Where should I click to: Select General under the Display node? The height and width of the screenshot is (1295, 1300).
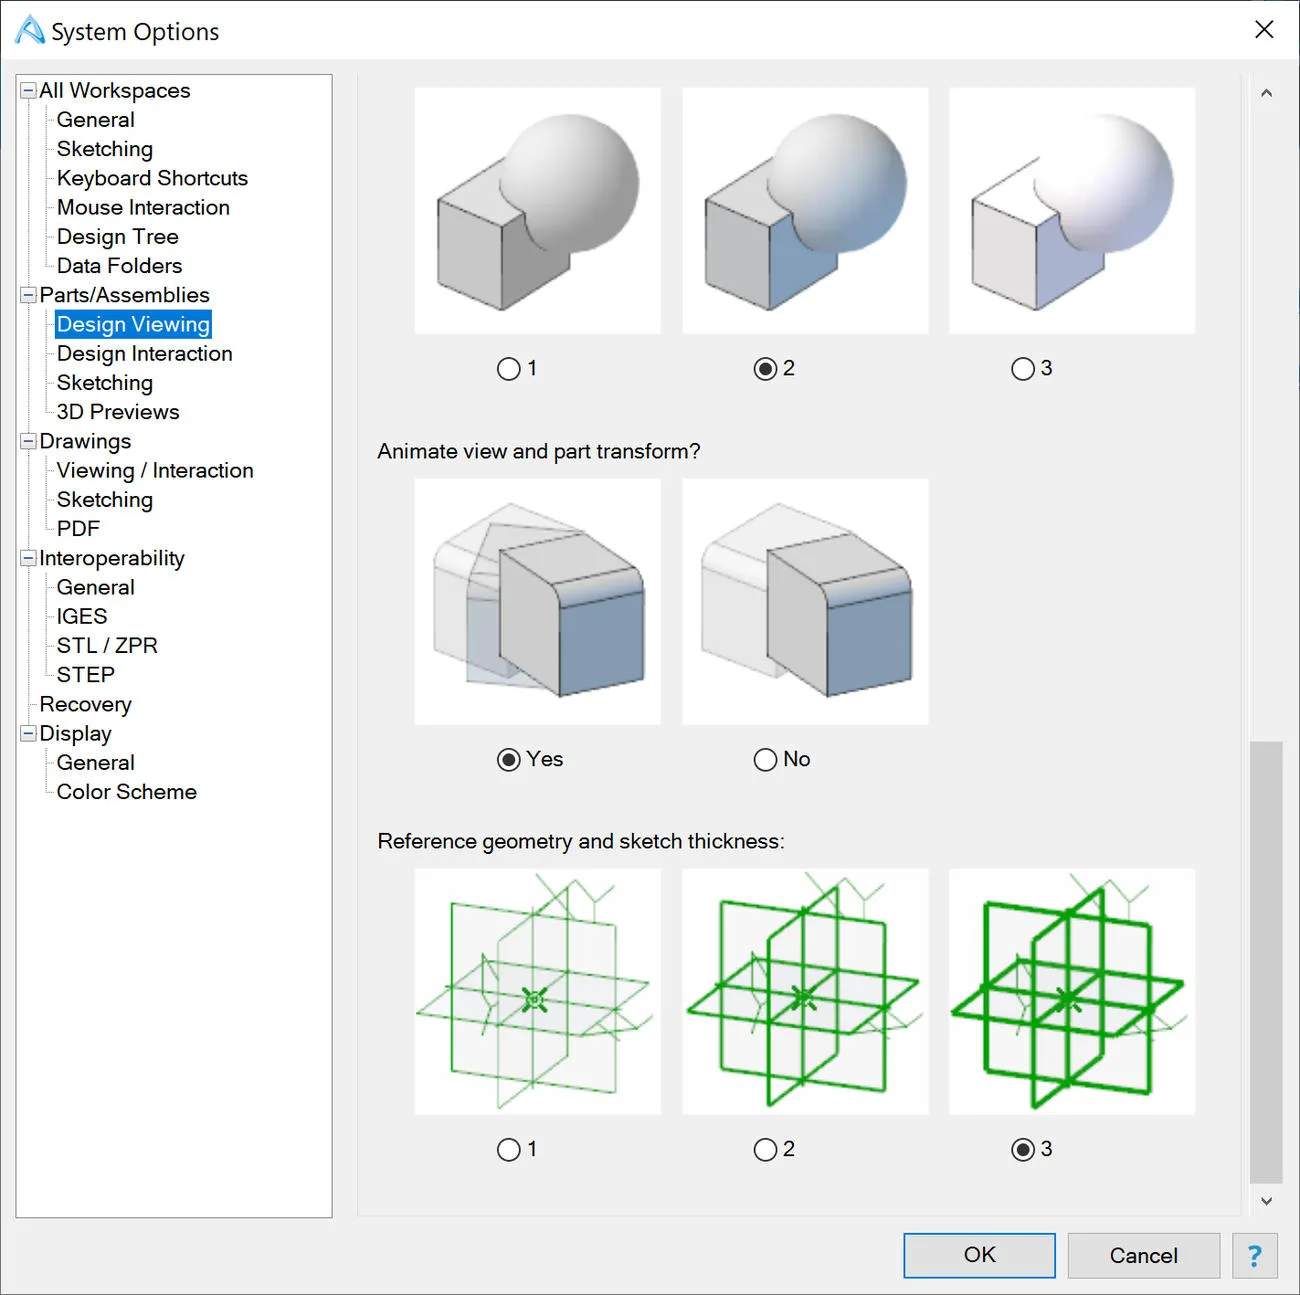(95, 763)
